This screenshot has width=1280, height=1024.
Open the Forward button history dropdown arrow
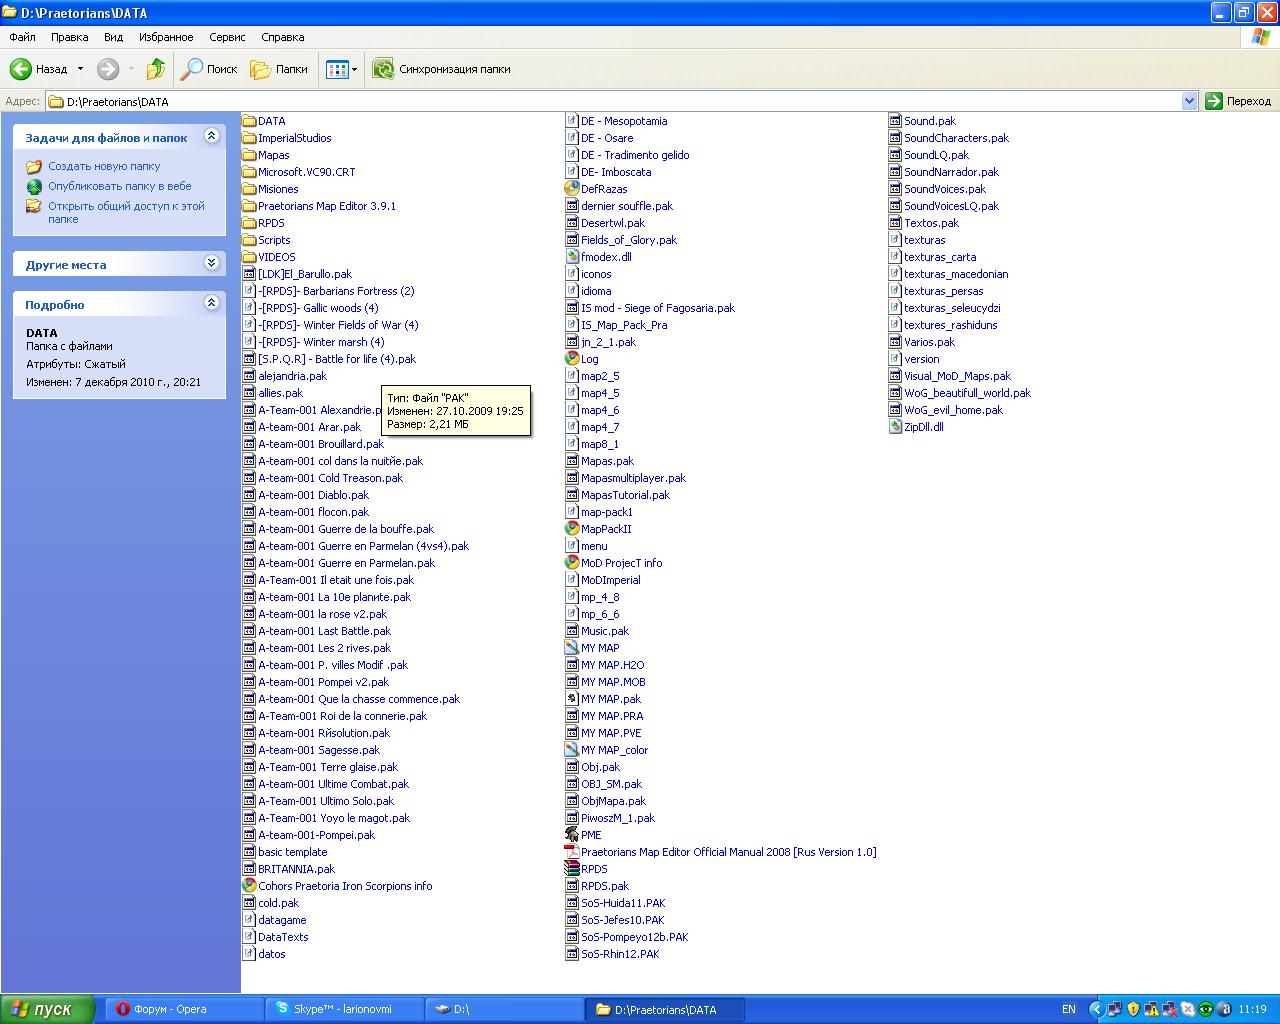[x=131, y=69]
